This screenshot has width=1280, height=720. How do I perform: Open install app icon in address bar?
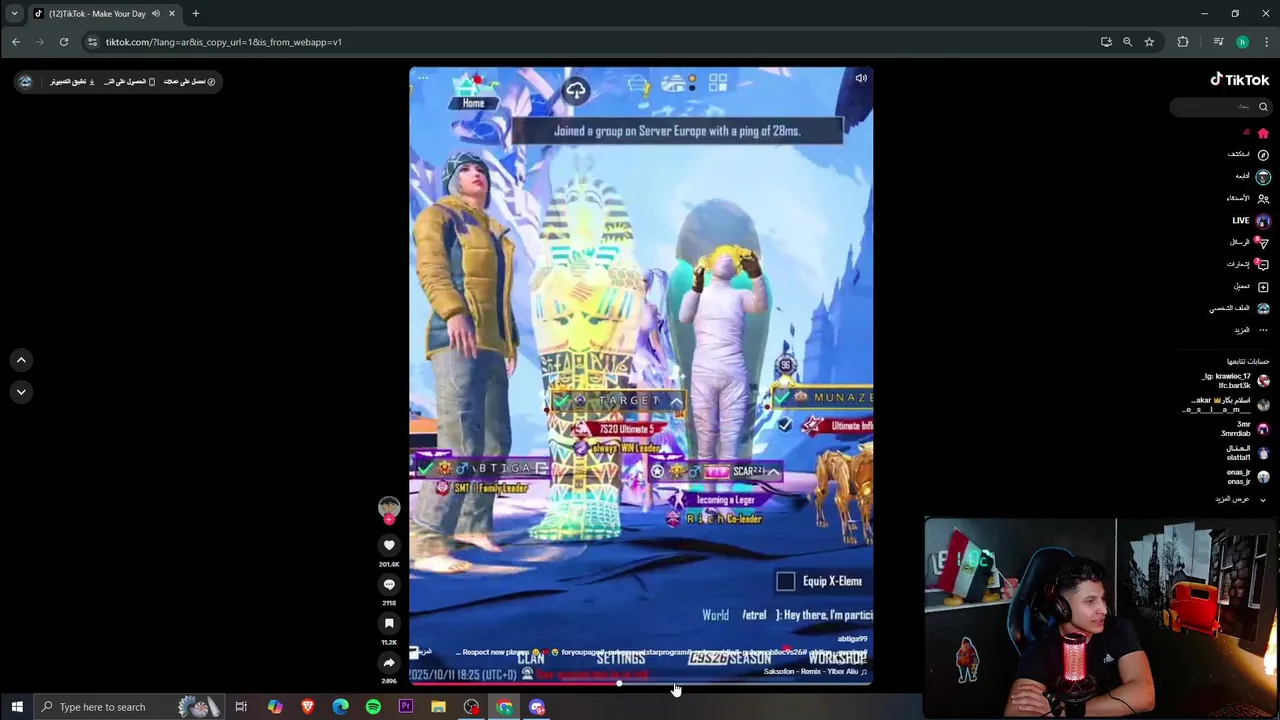click(1106, 42)
